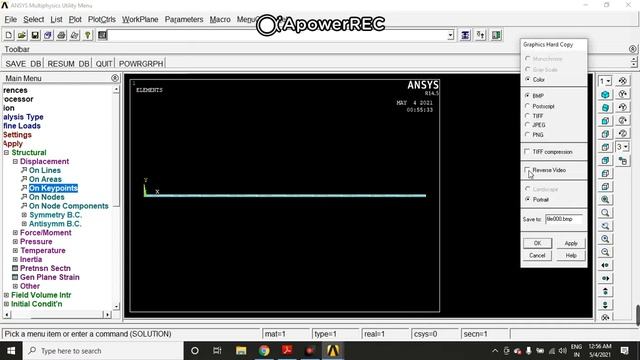Select the Portrait orientation radio button

coord(528,199)
